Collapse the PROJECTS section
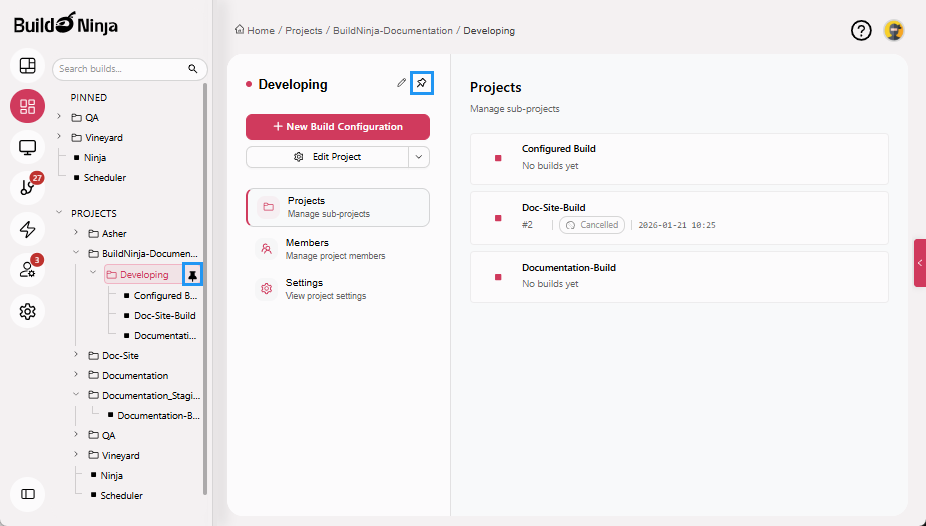Image resolution: width=926 pixels, height=526 pixels. tap(59, 213)
